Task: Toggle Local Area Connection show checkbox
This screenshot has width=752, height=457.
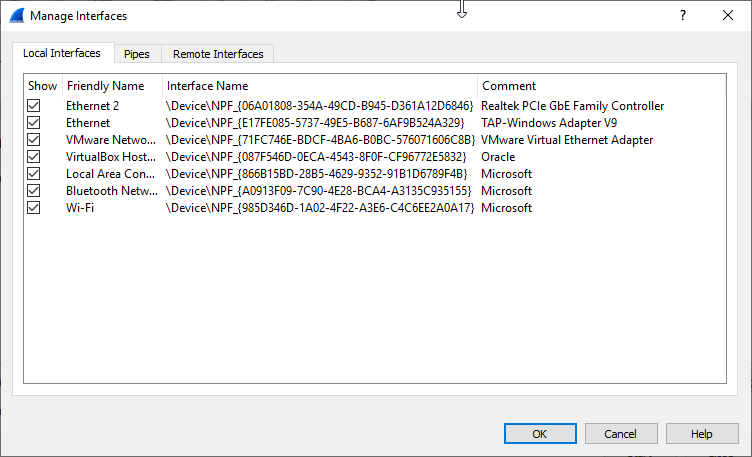Action: click(34, 174)
